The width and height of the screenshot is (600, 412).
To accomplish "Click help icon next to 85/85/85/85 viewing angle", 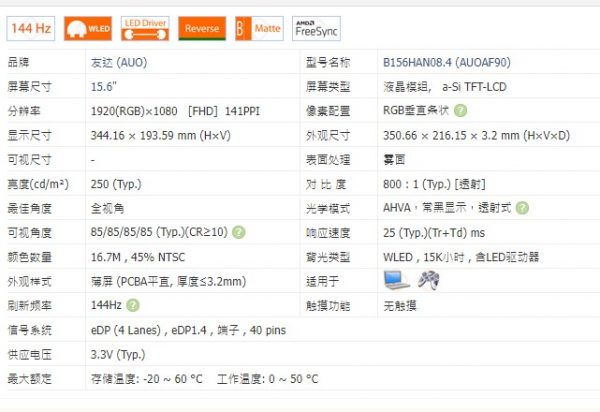I will [239, 232].
